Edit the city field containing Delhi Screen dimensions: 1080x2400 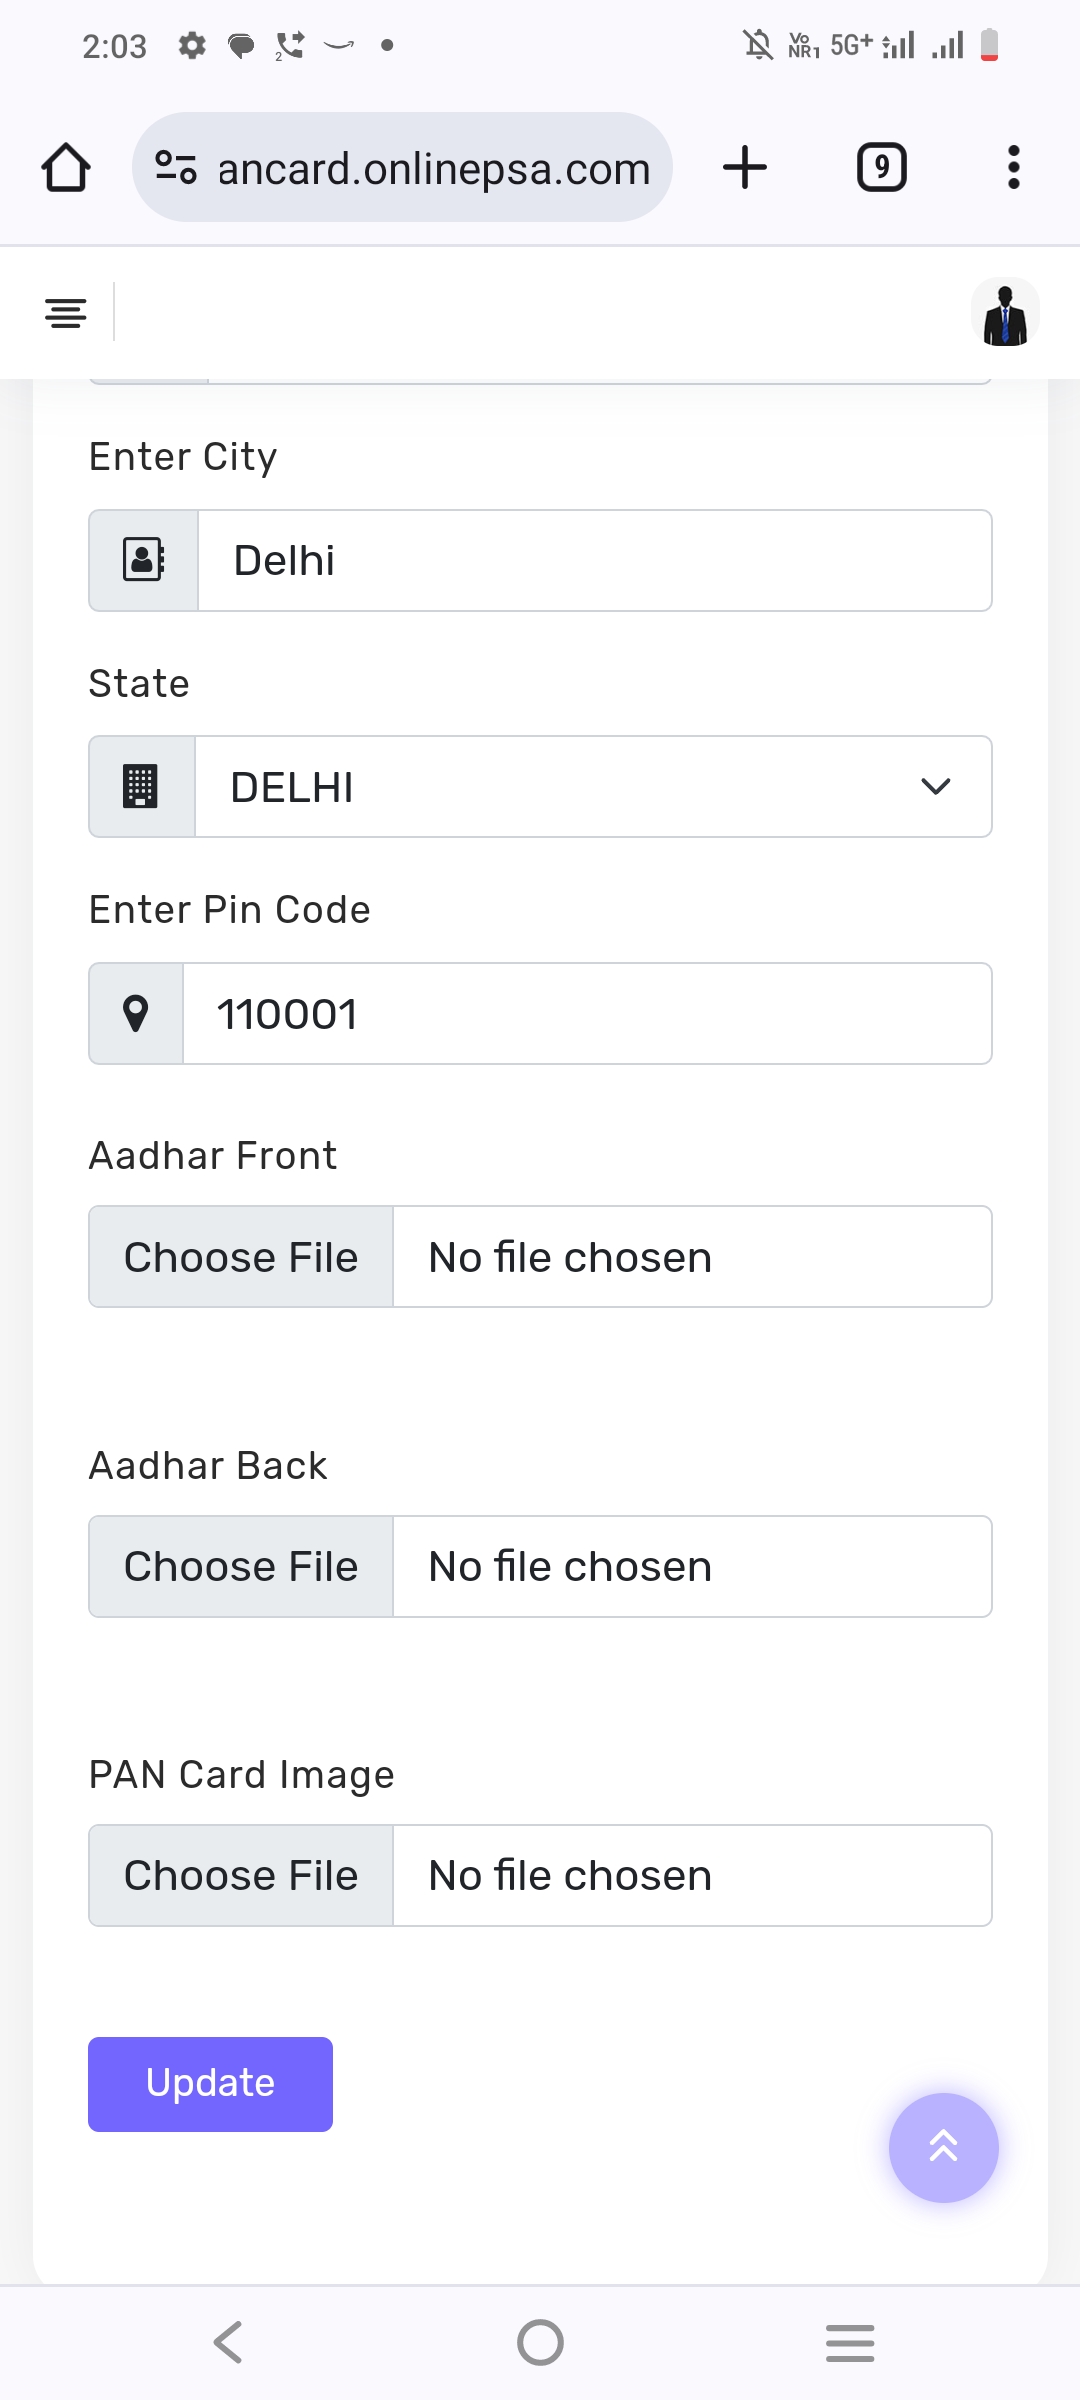(x=594, y=560)
